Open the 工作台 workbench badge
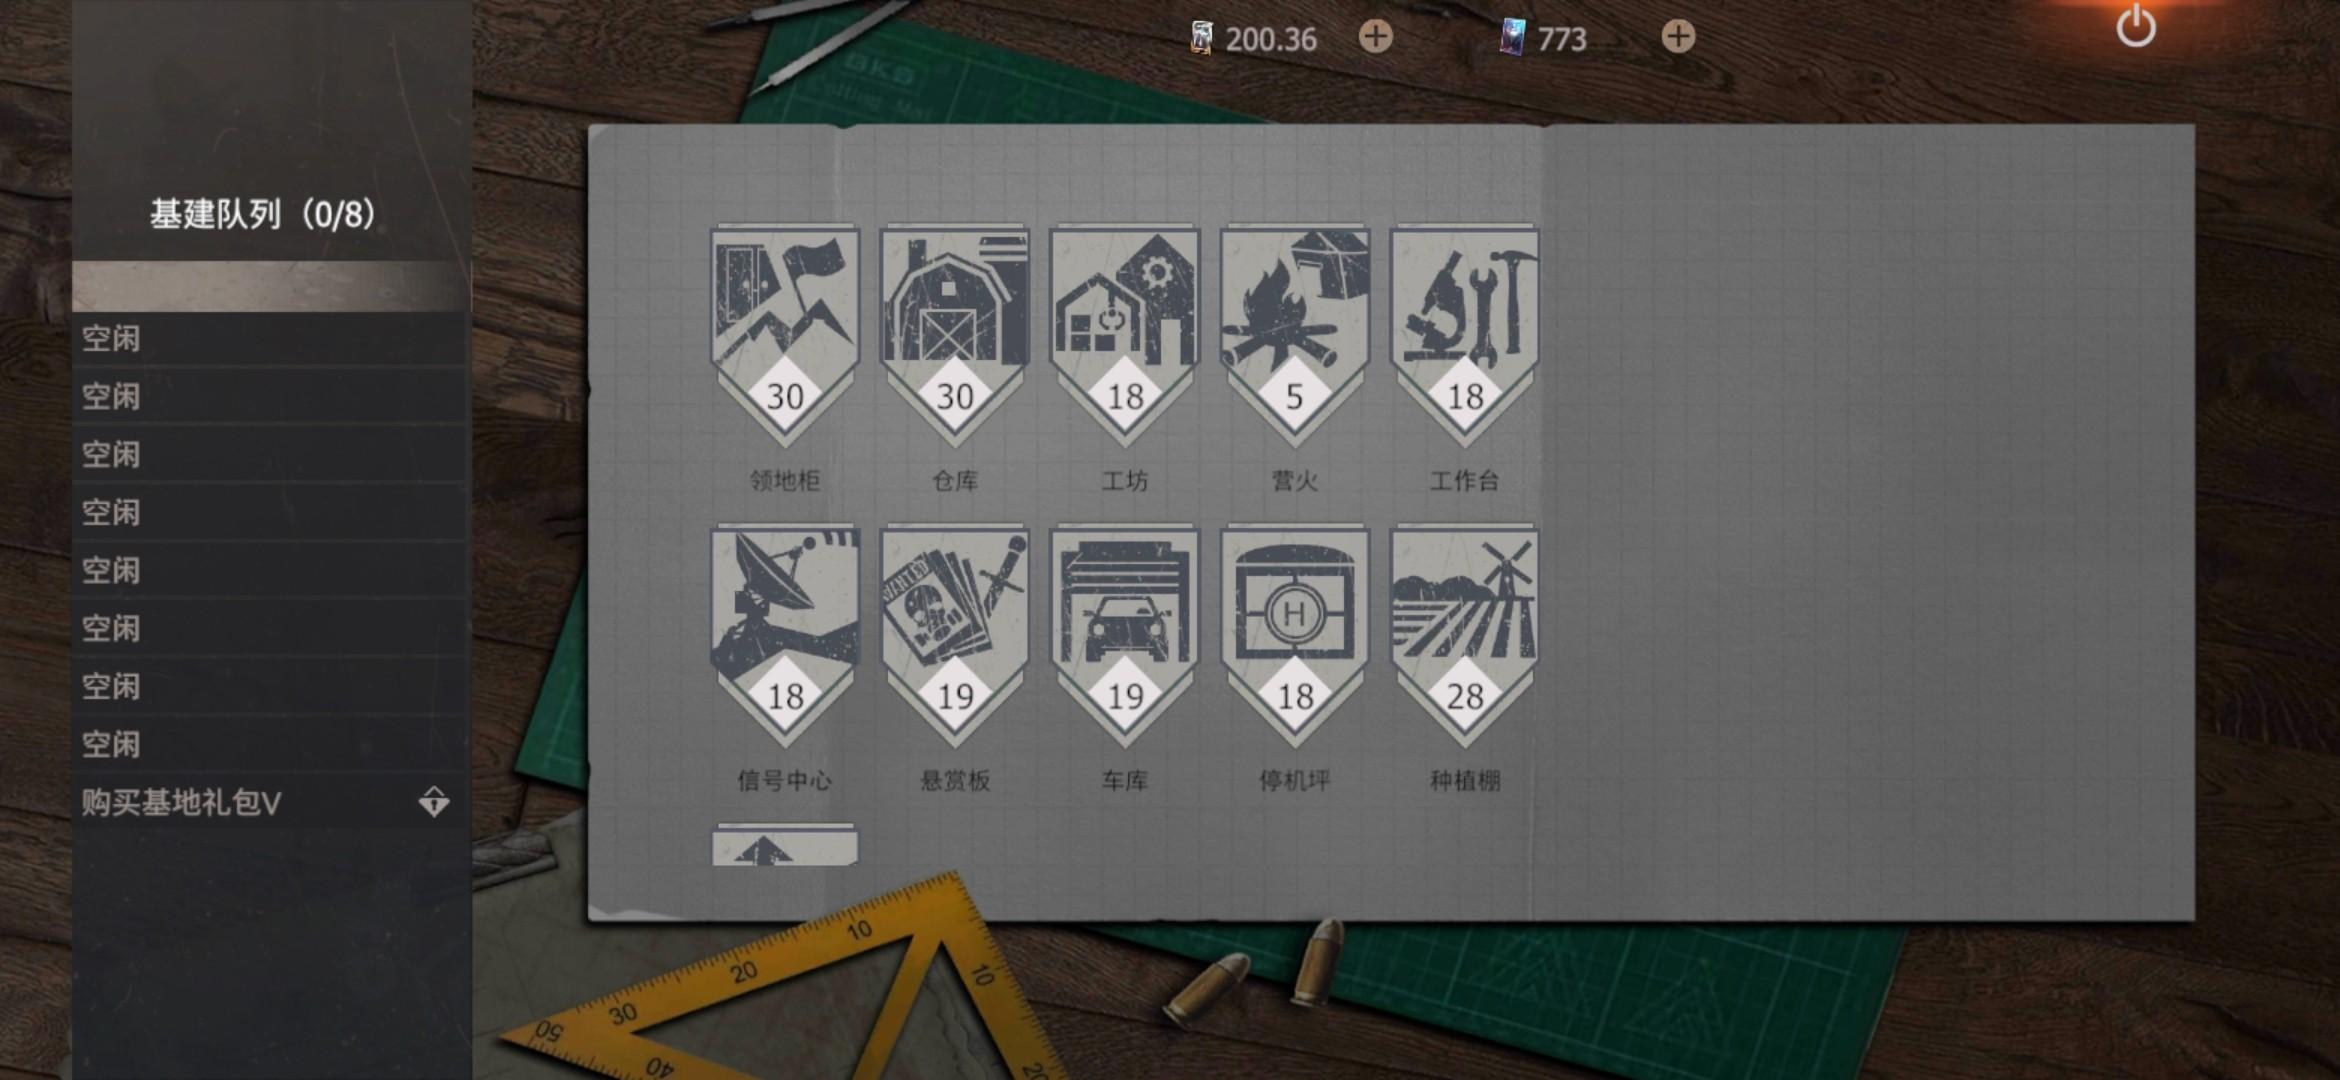 1465,336
